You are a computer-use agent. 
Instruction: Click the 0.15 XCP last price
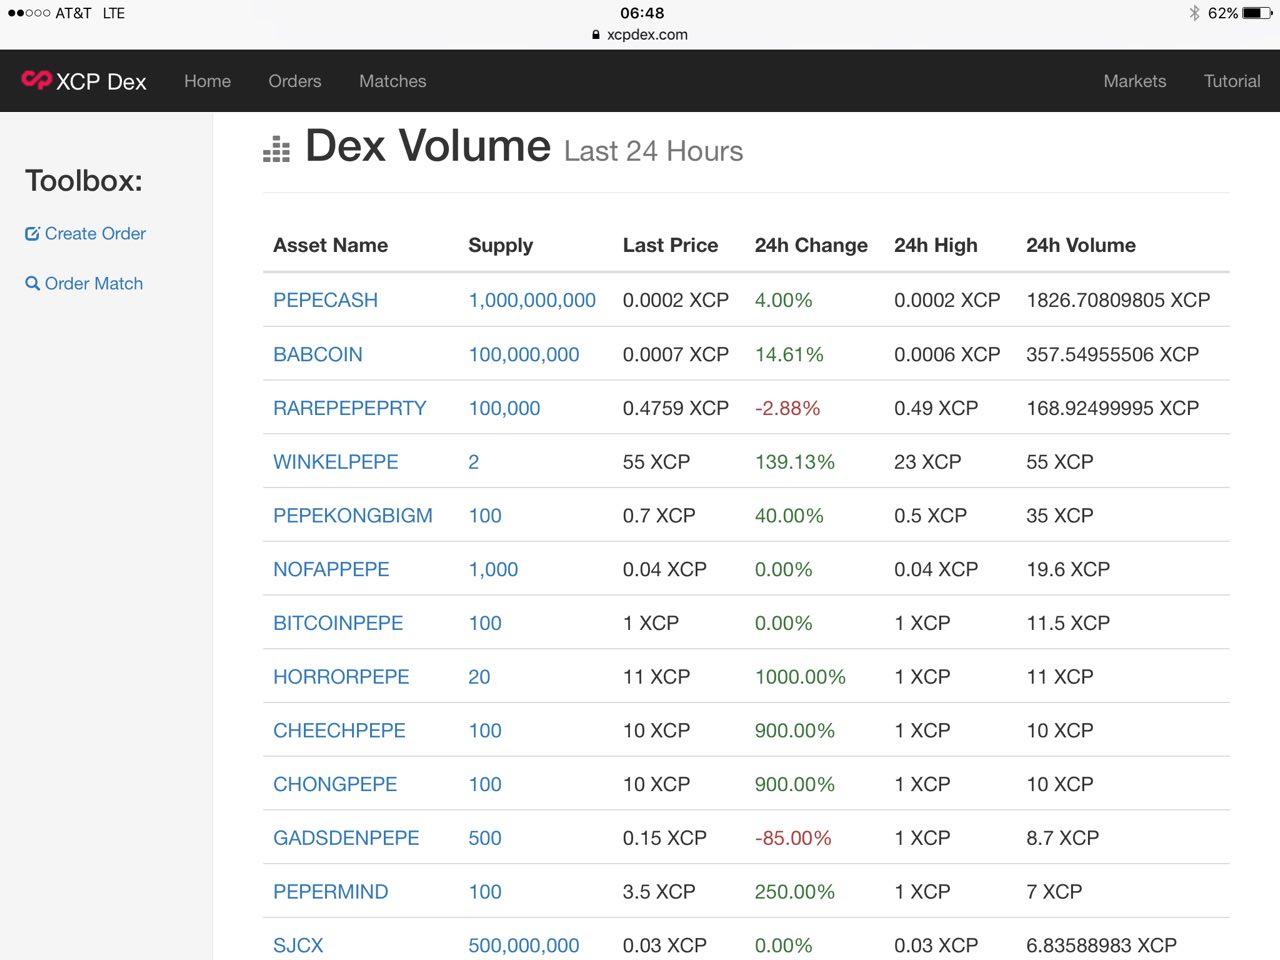(x=665, y=838)
